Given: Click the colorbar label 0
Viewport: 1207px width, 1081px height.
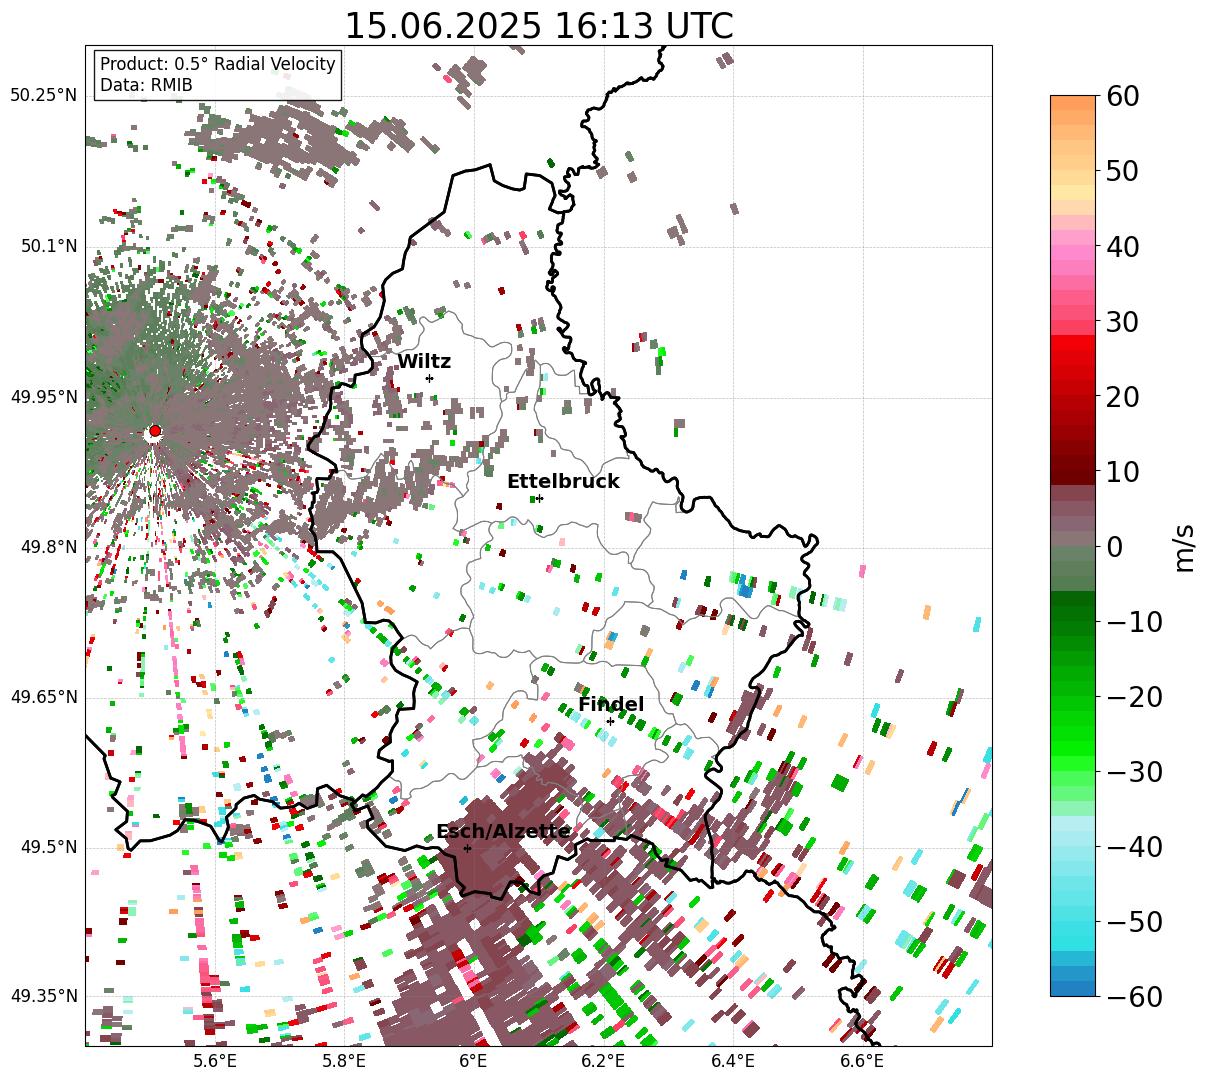Looking at the screenshot, I should point(1114,546).
